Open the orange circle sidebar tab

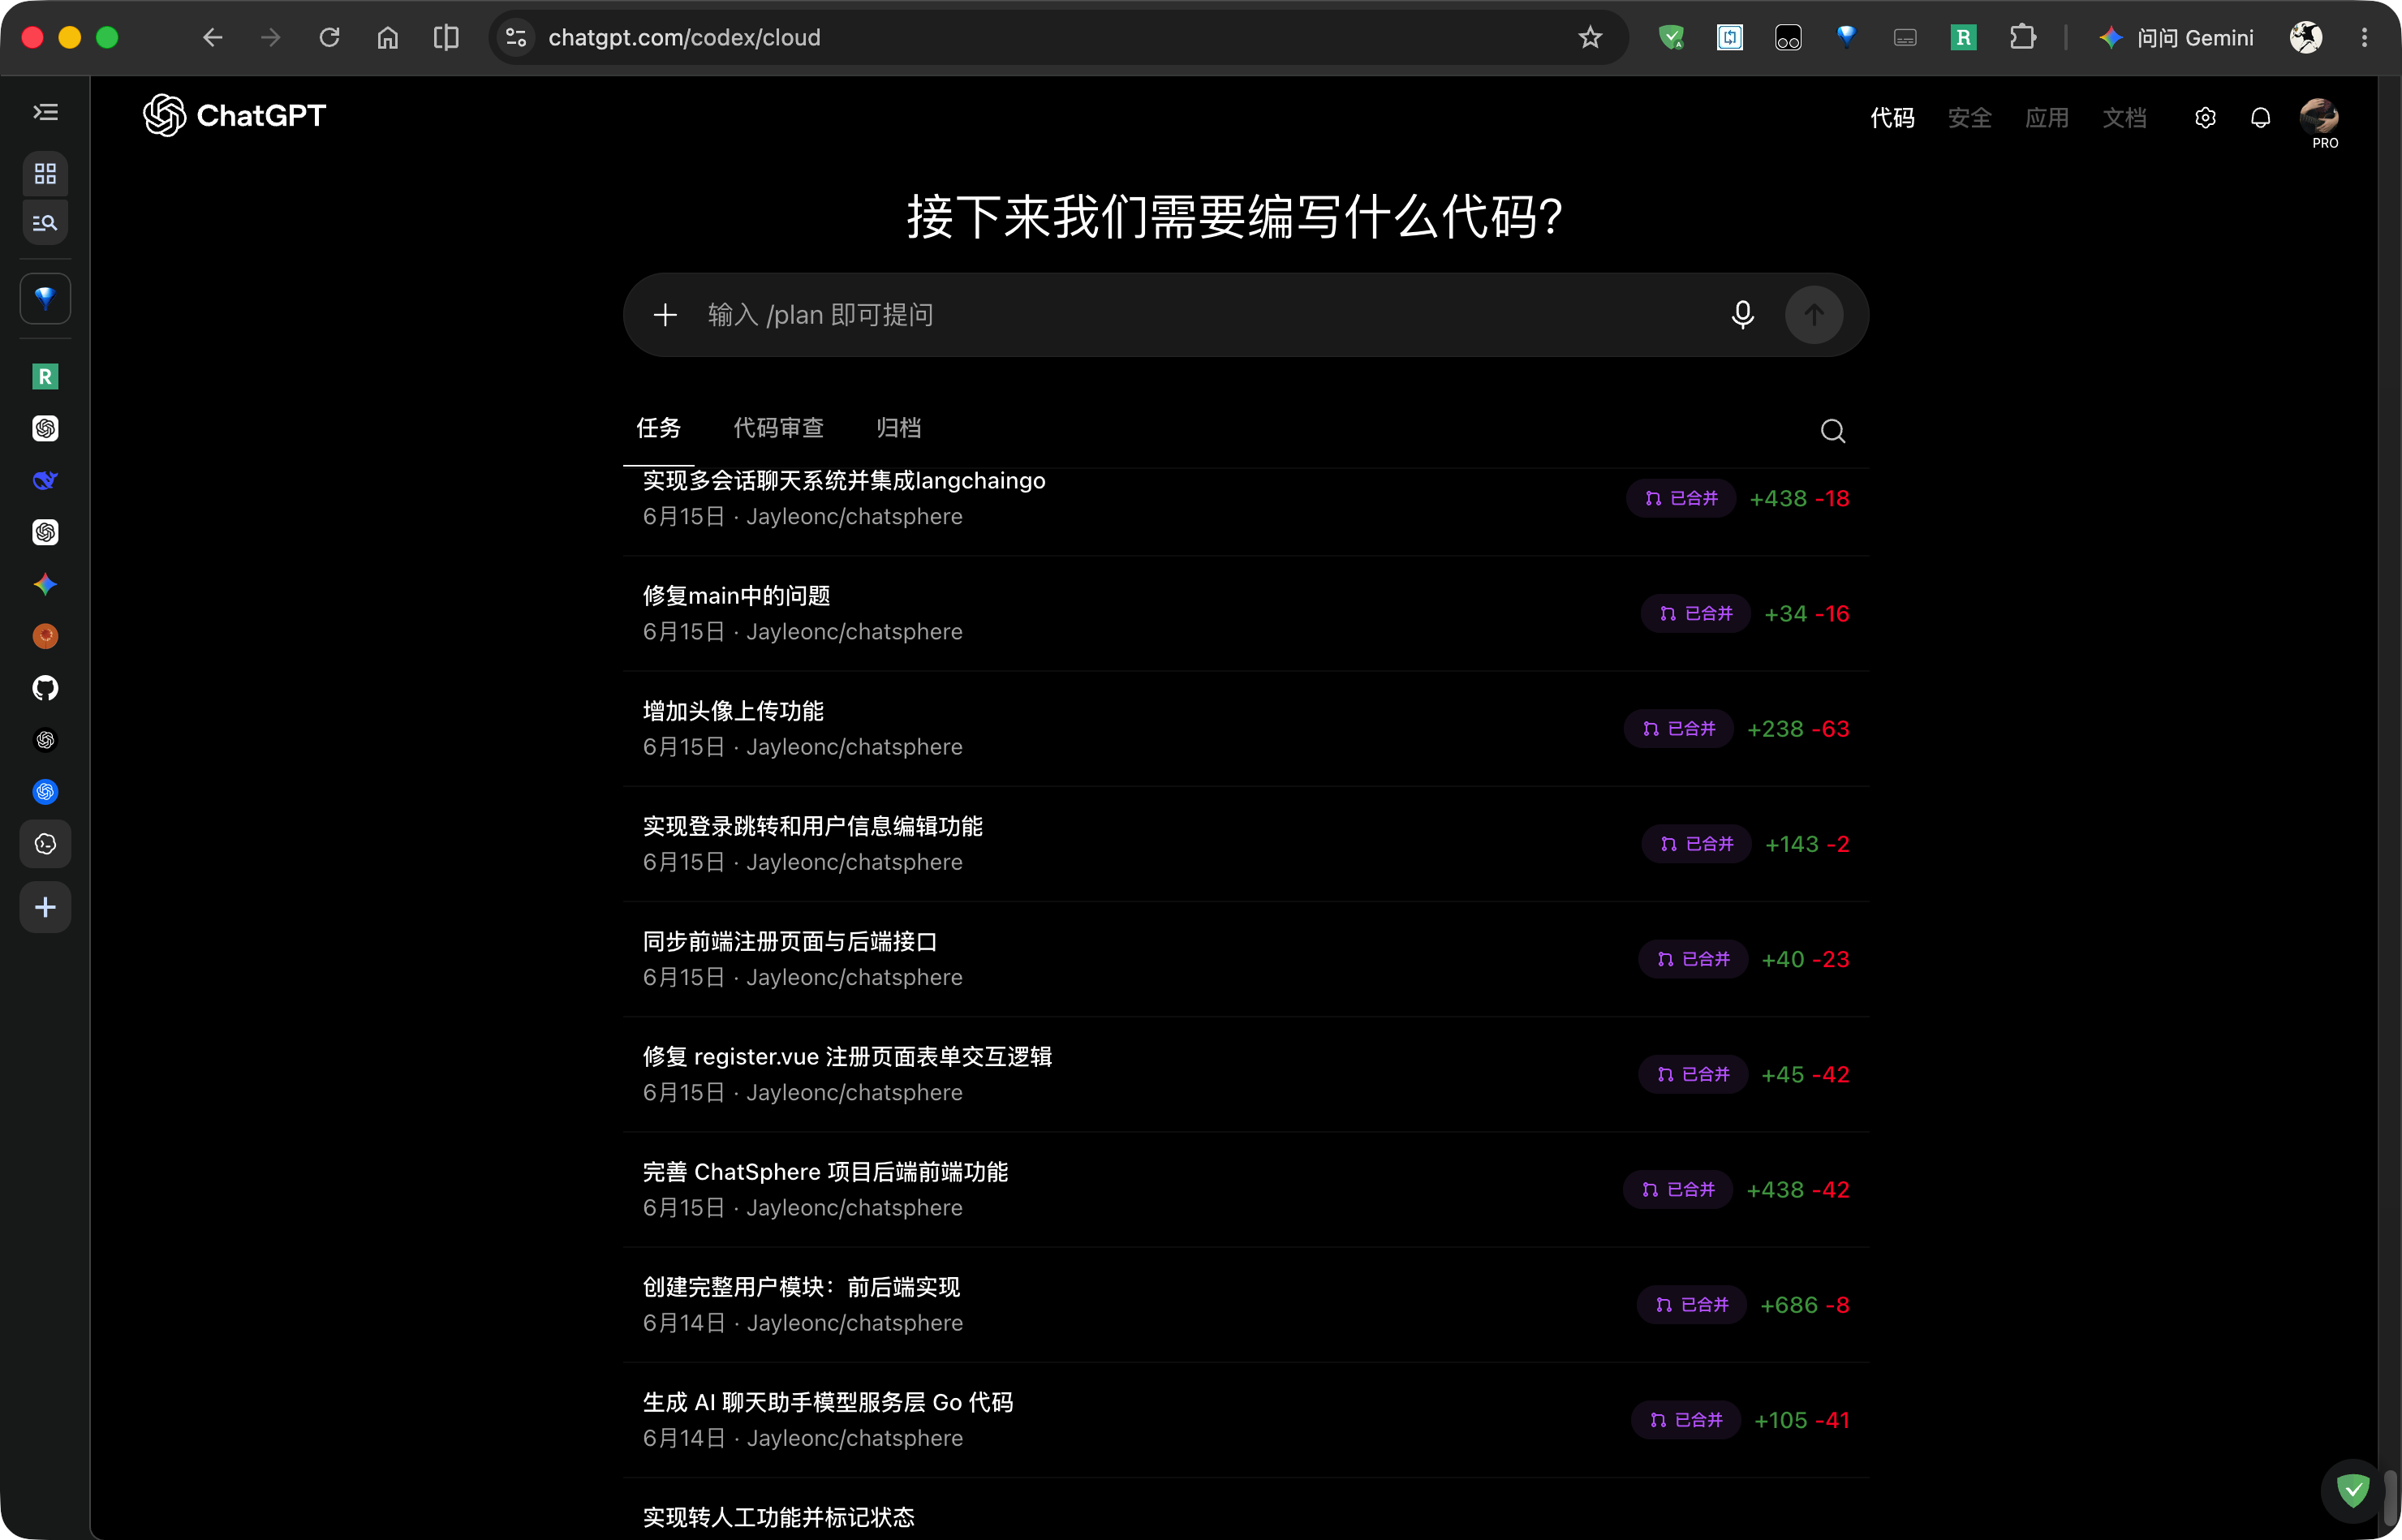pos(45,636)
